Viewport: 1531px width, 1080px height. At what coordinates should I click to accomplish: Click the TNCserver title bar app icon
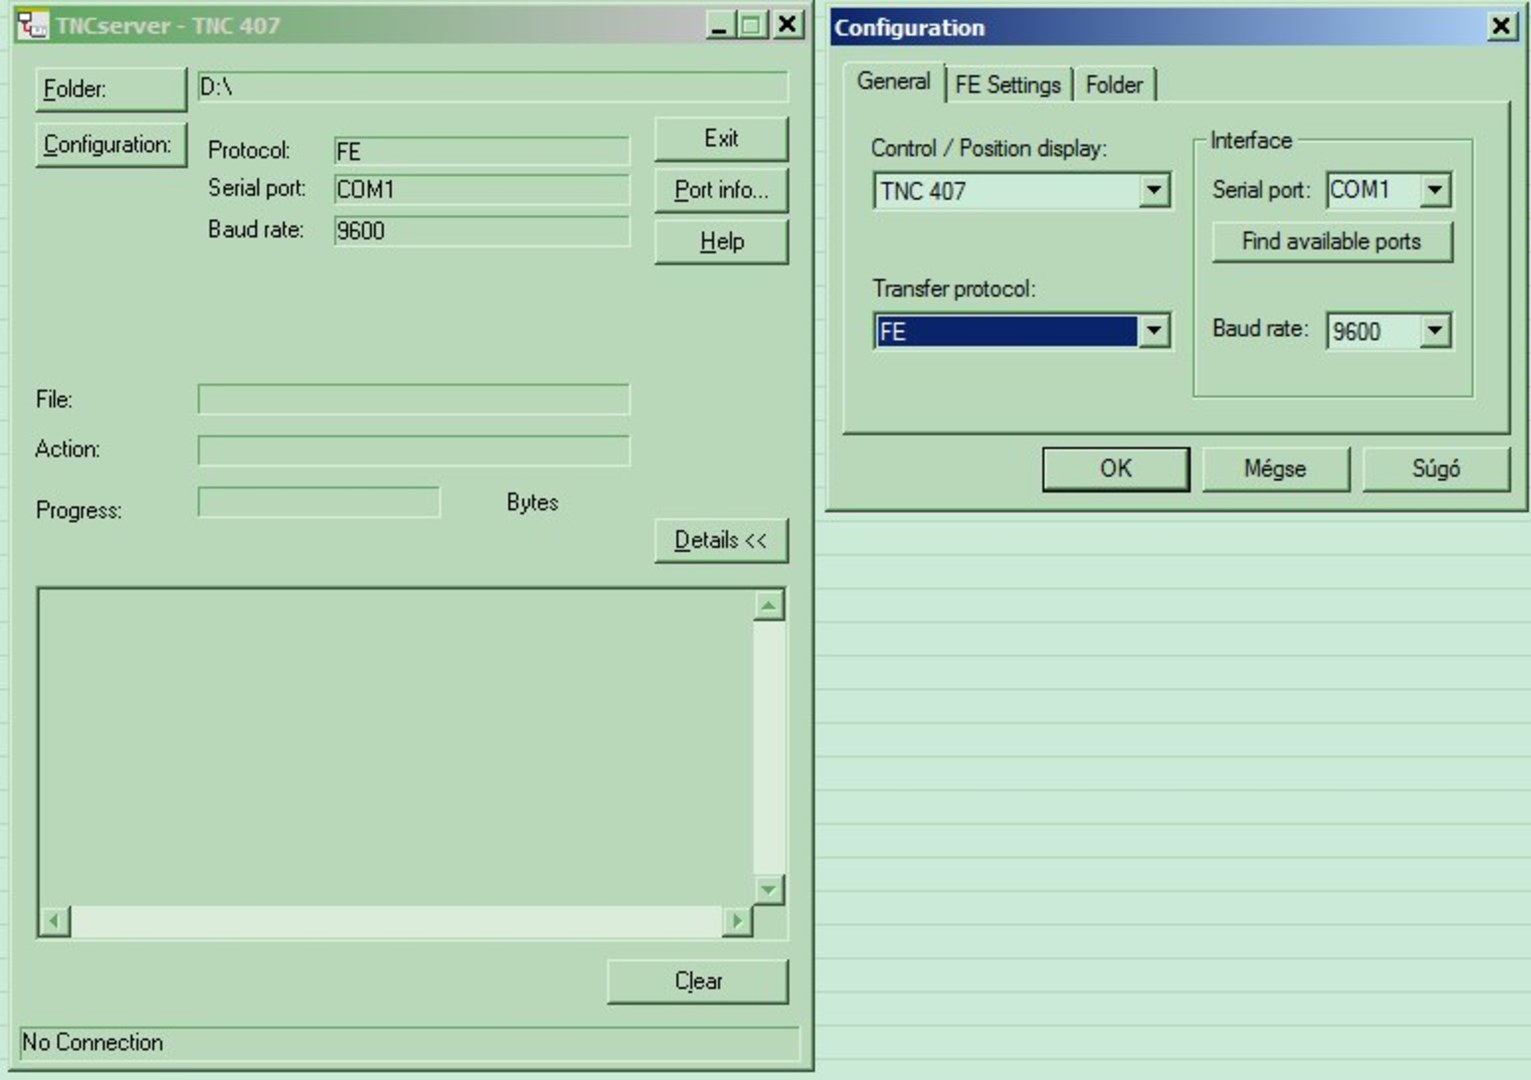pos(32,25)
